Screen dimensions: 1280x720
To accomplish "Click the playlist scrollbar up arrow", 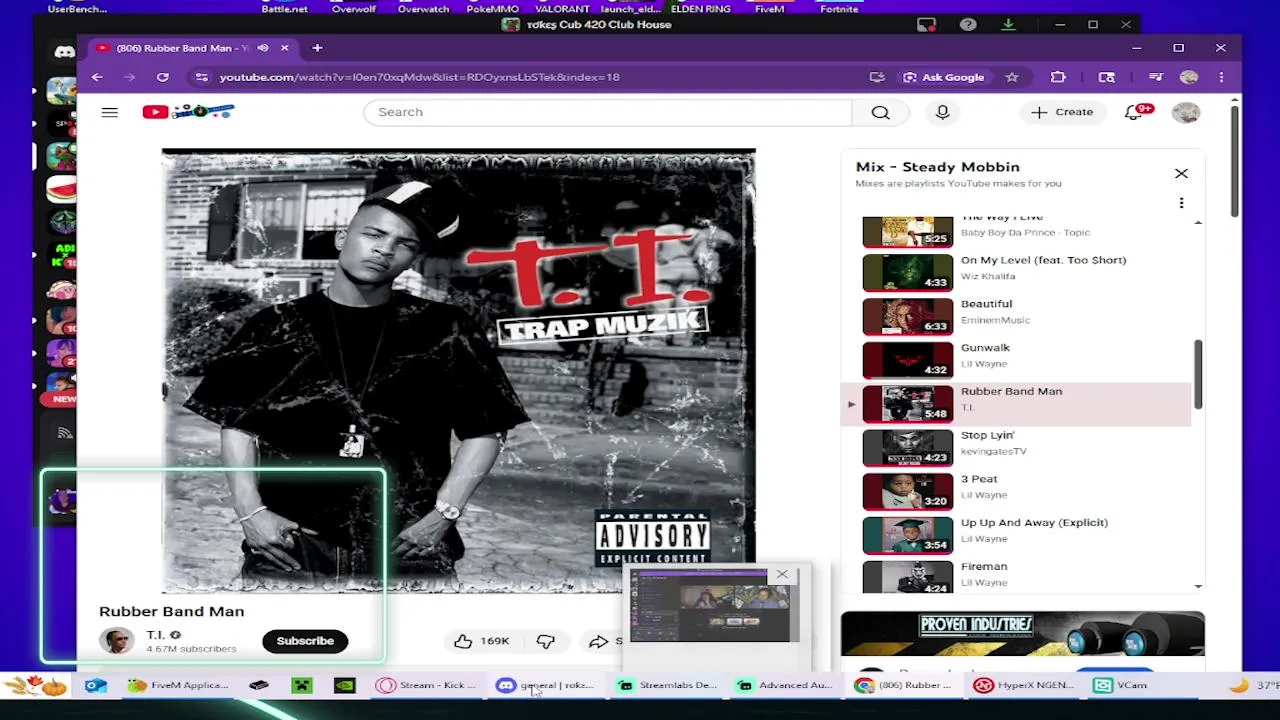I will 1198,222.
